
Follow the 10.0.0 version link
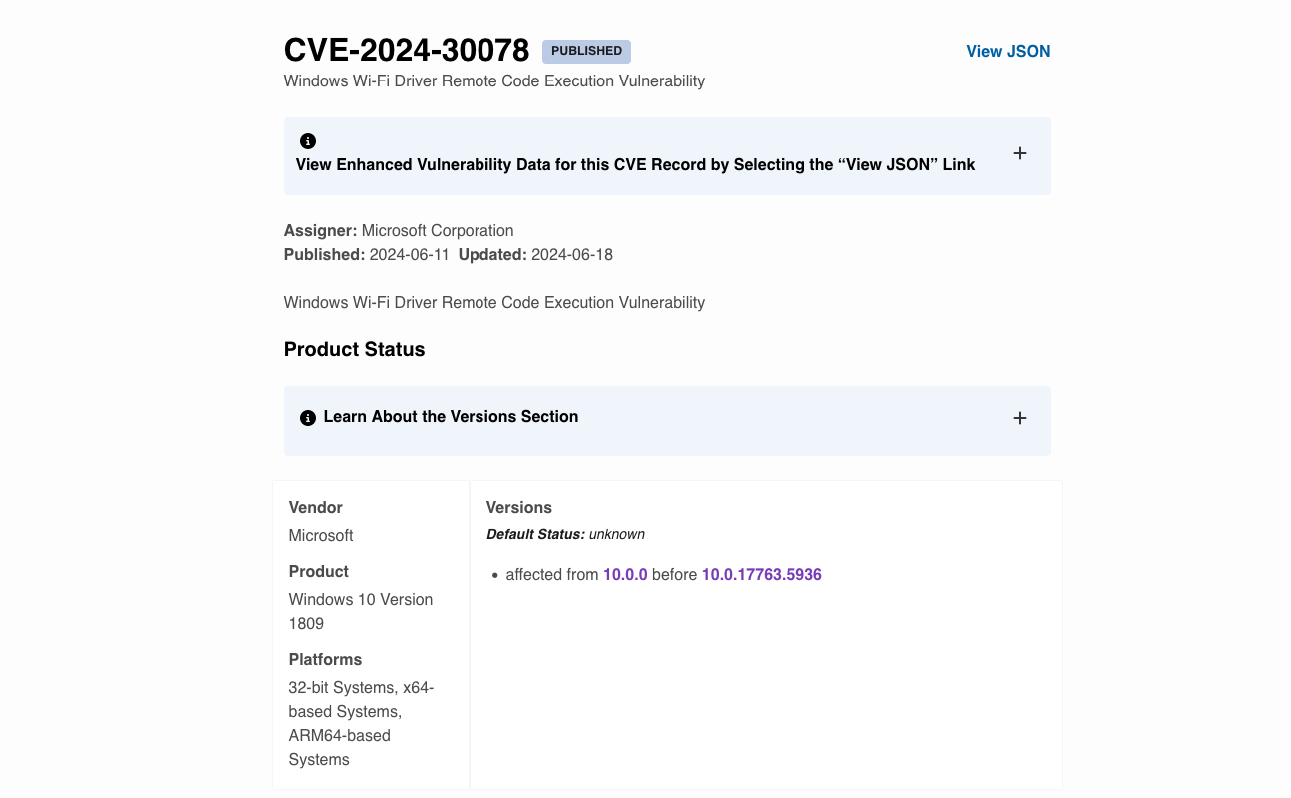(x=624, y=574)
